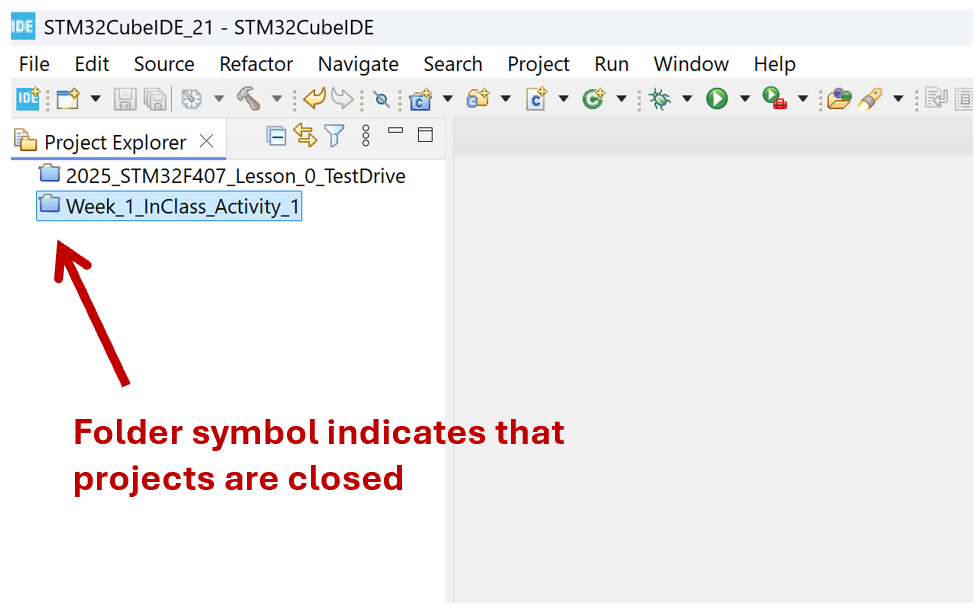The image size is (978, 613).
Task: Open the Project Explorer view menu dots
Action: point(366,135)
